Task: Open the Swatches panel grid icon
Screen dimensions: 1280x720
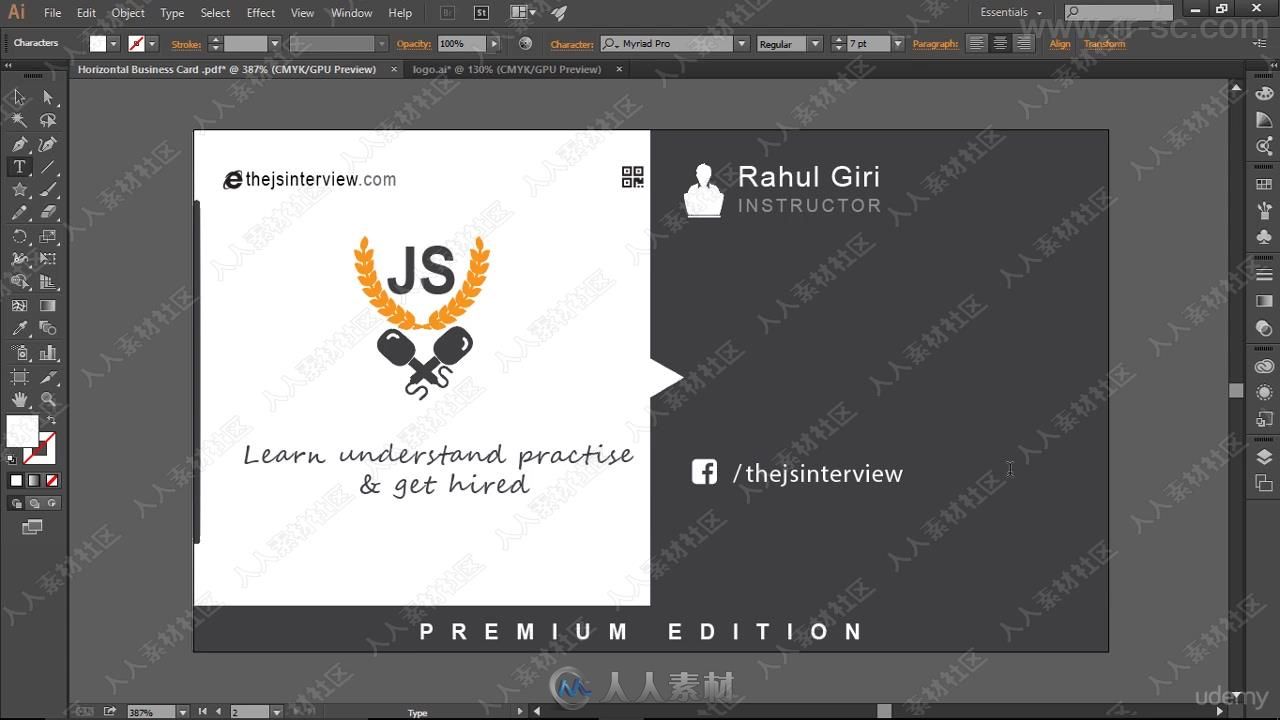Action: pyautogui.click(x=1264, y=185)
